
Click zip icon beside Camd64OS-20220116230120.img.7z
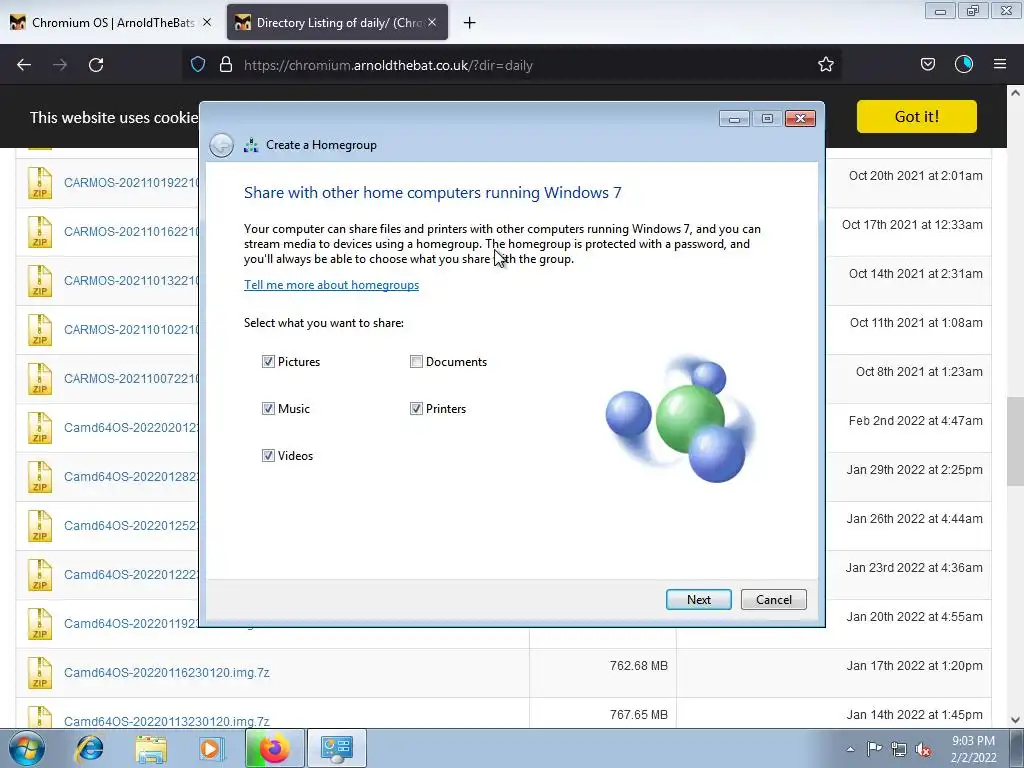tap(40, 673)
